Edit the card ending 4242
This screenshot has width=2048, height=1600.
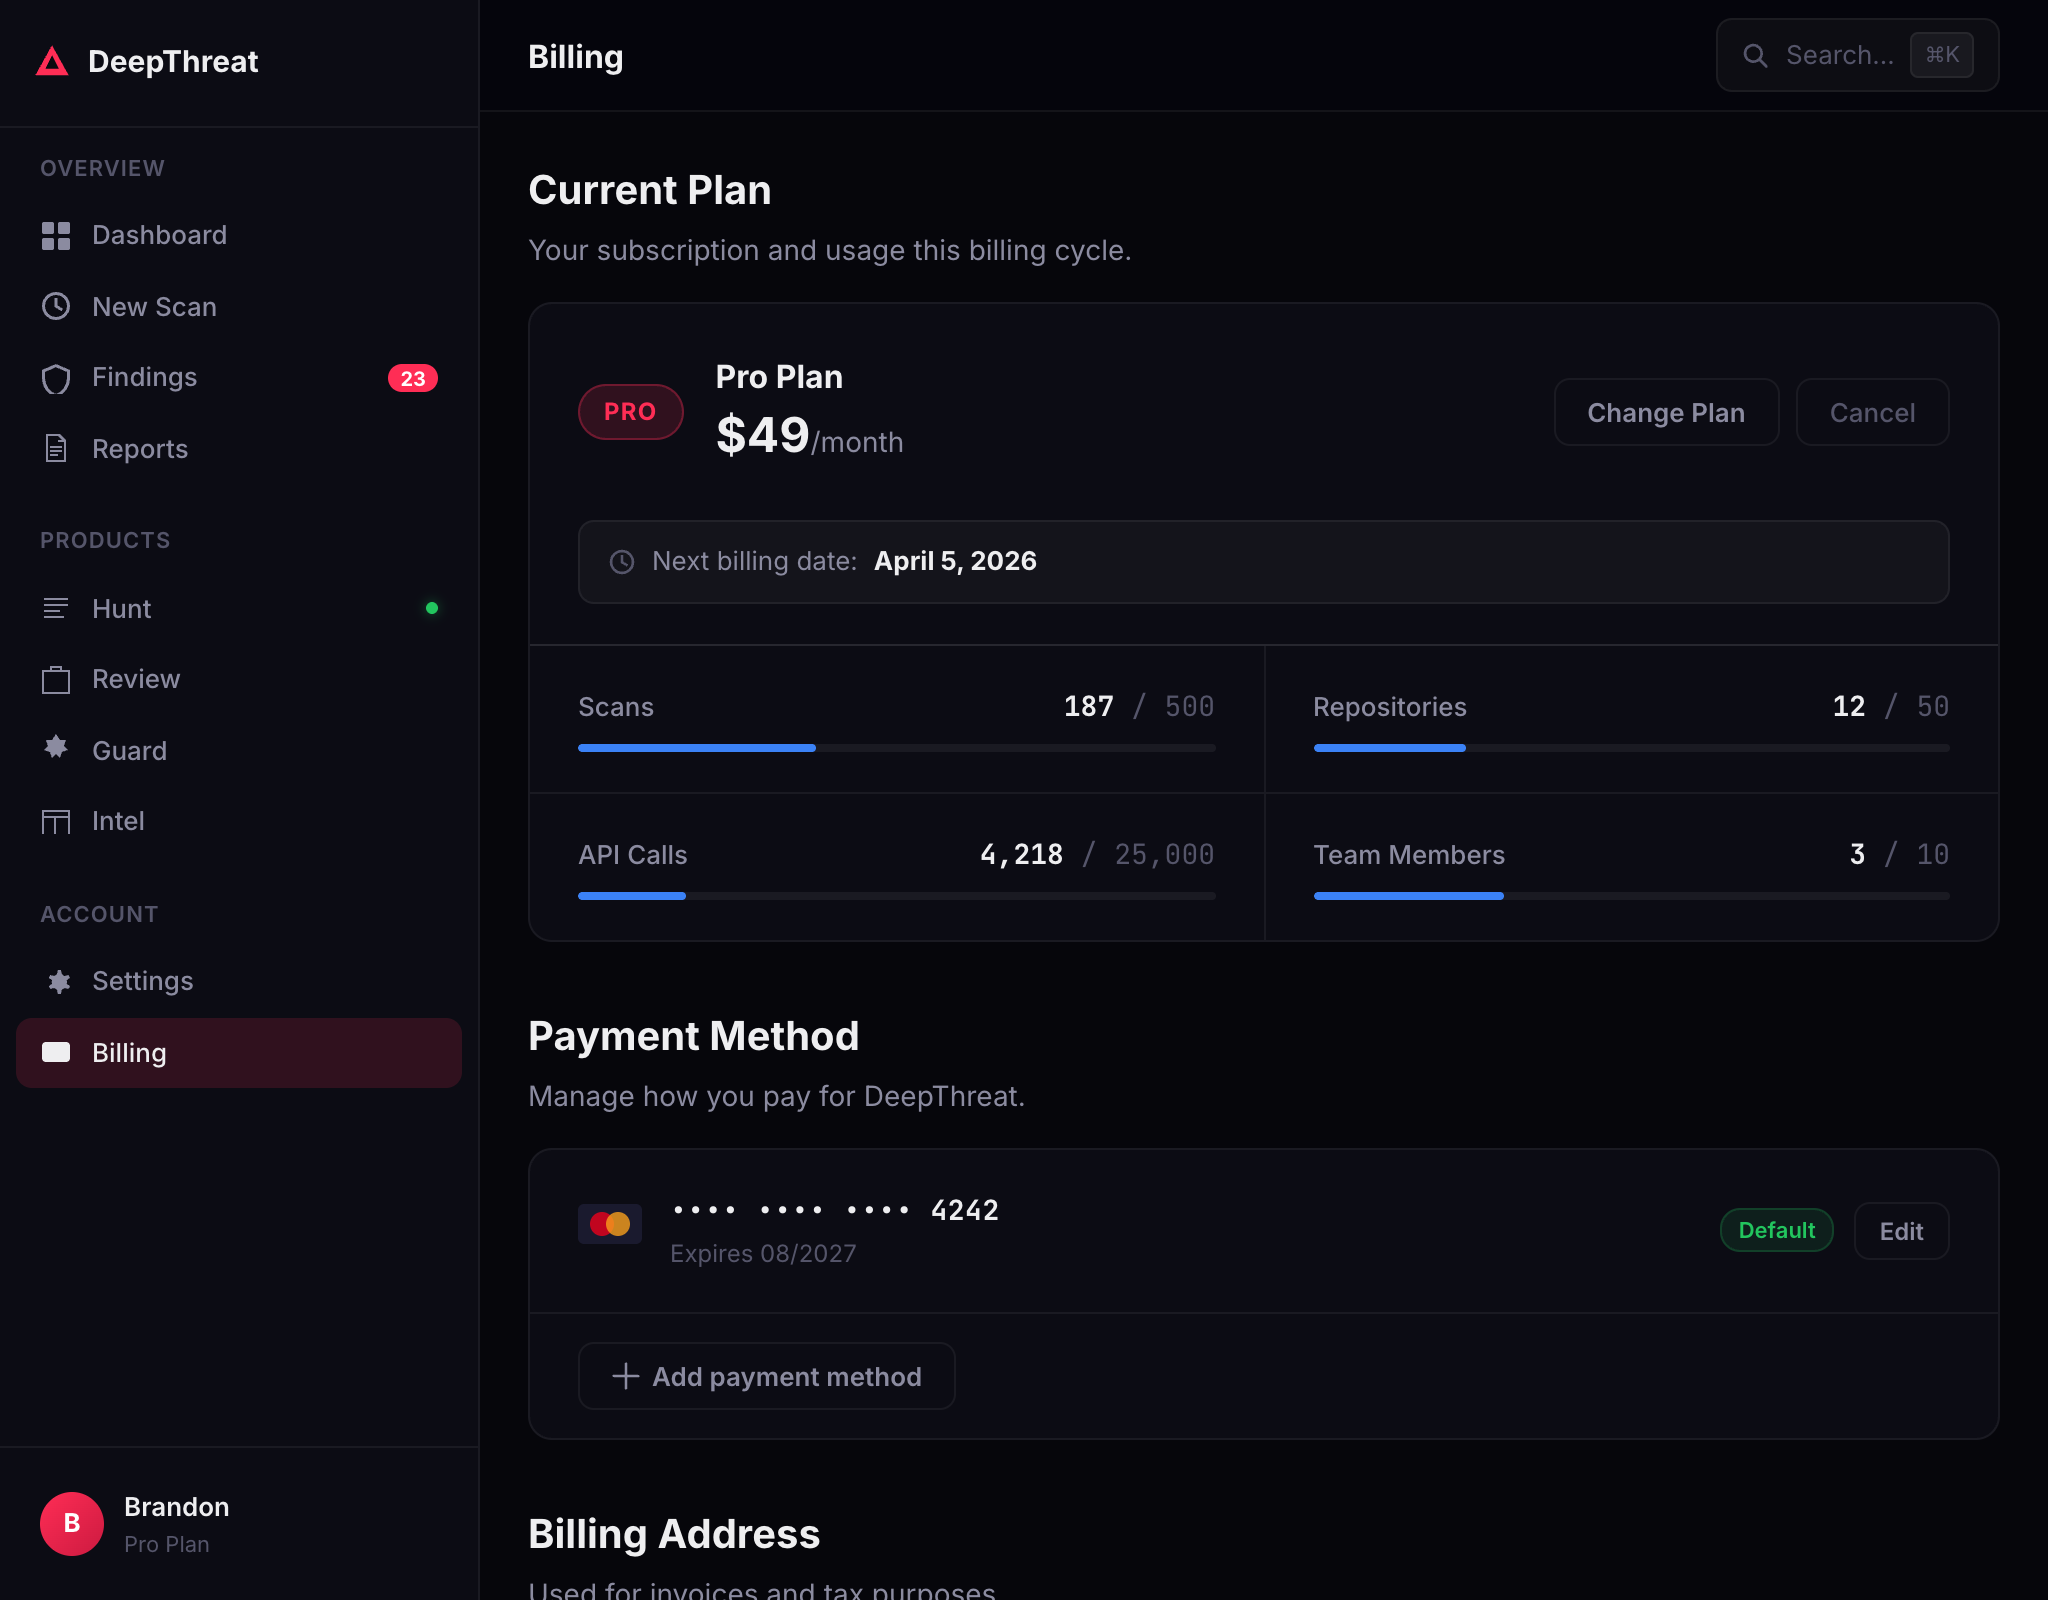pos(1900,1231)
